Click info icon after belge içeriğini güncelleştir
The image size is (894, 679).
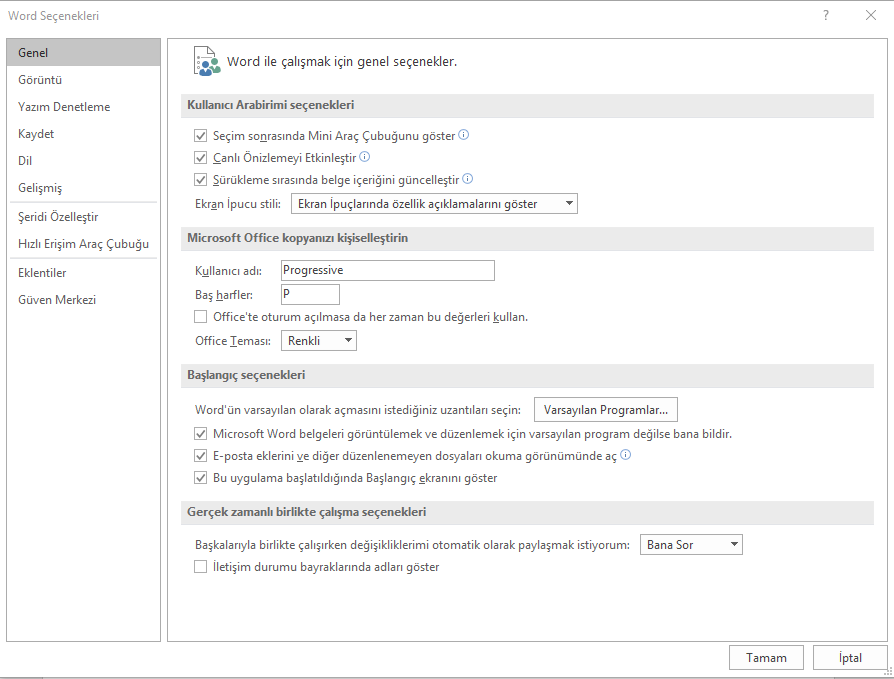(x=467, y=180)
